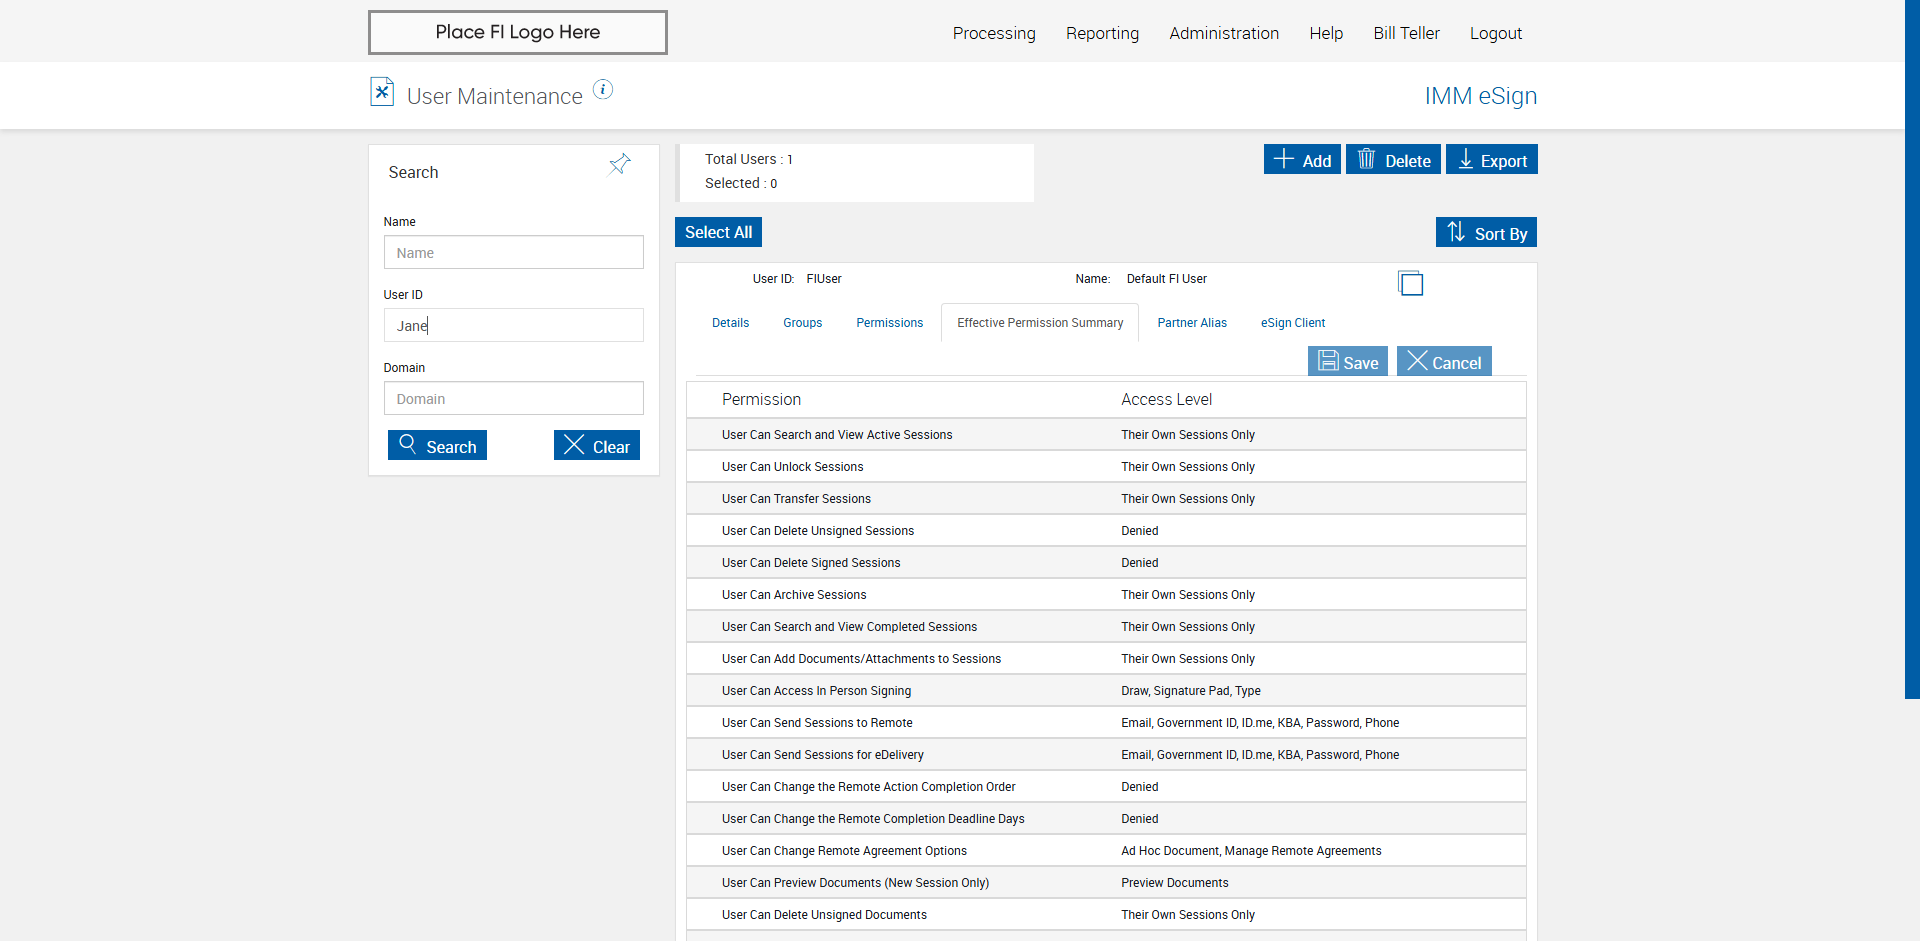The height and width of the screenshot is (941, 1920).
Task: Focus the Name input field
Action: pyautogui.click(x=514, y=252)
